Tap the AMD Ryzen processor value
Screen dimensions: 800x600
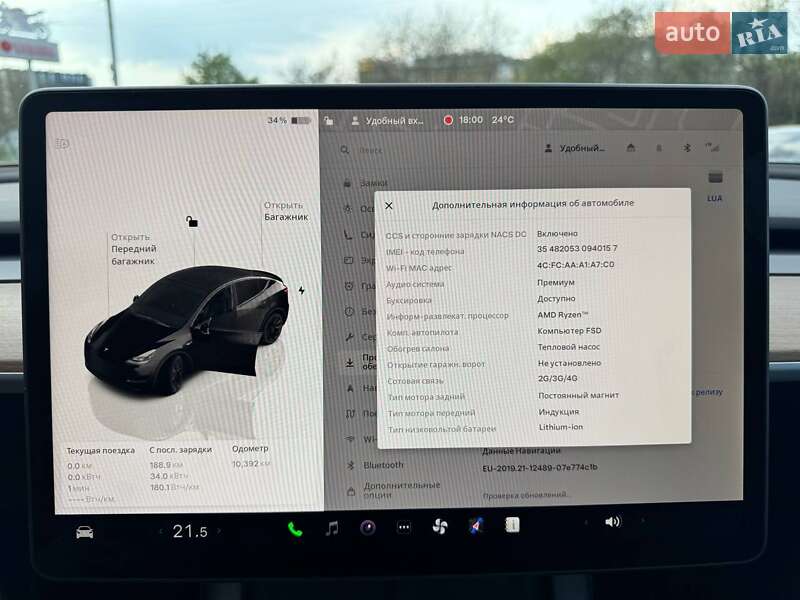coord(563,315)
